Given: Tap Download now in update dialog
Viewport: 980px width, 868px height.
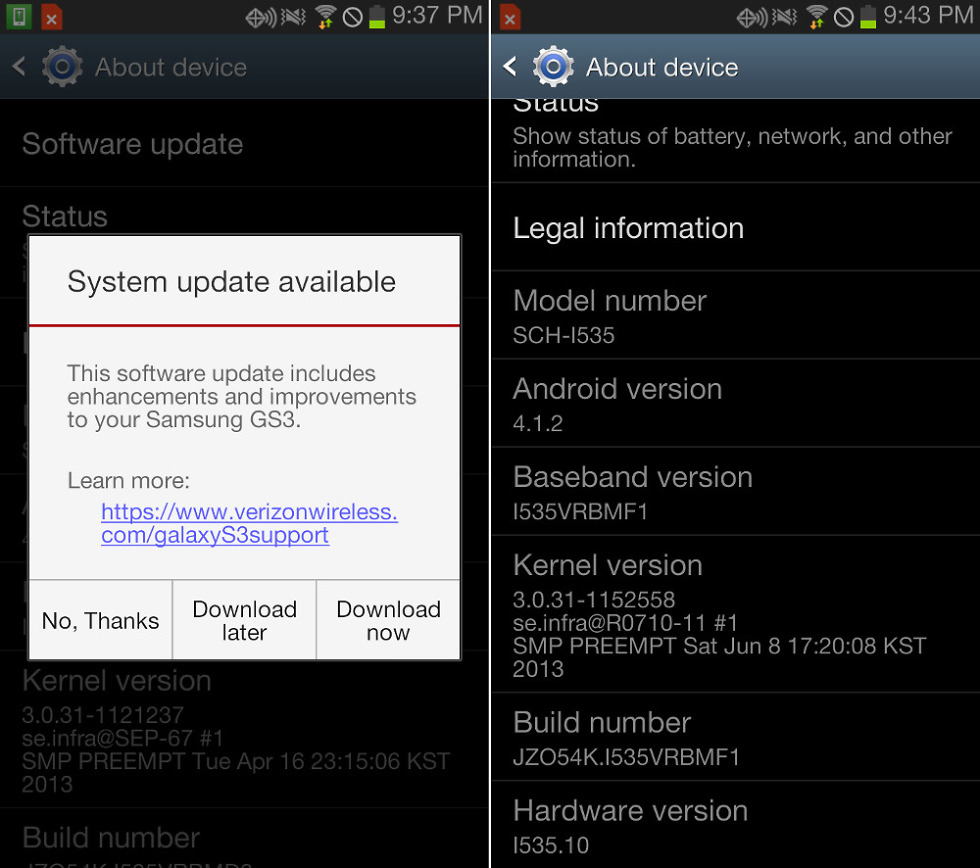Looking at the screenshot, I should coord(388,620).
